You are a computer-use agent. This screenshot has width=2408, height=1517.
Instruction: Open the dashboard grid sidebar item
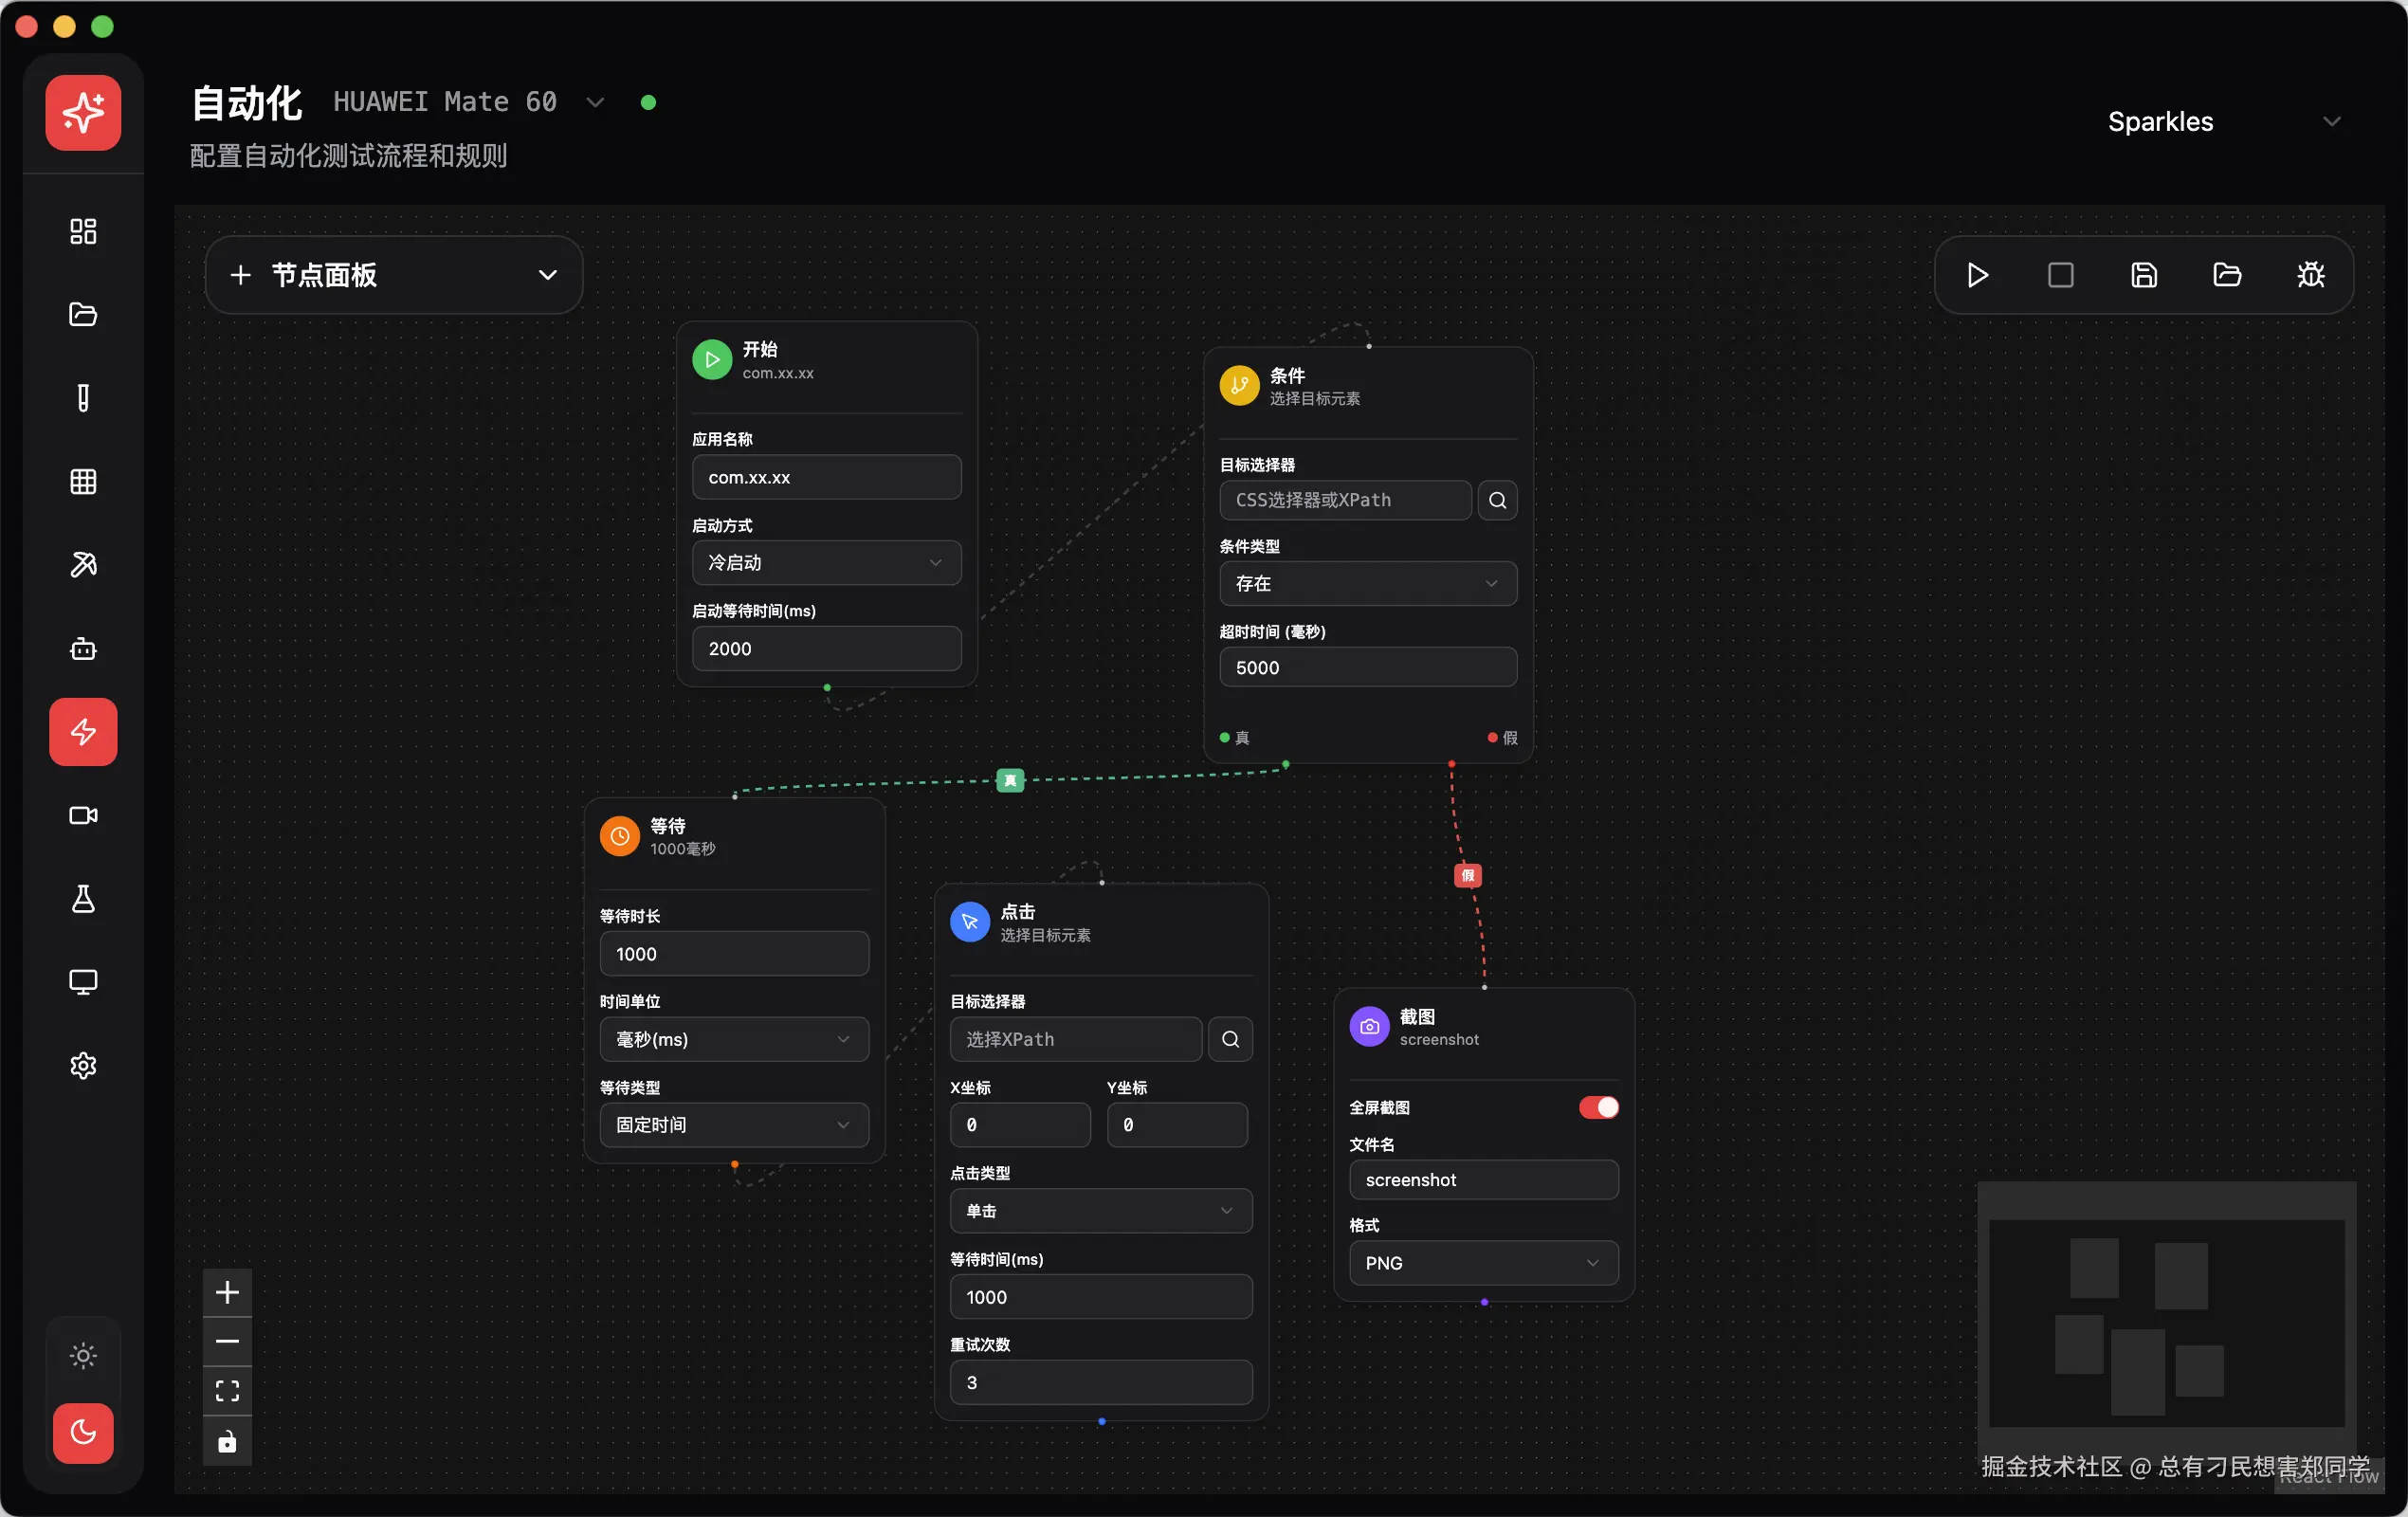click(83, 231)
